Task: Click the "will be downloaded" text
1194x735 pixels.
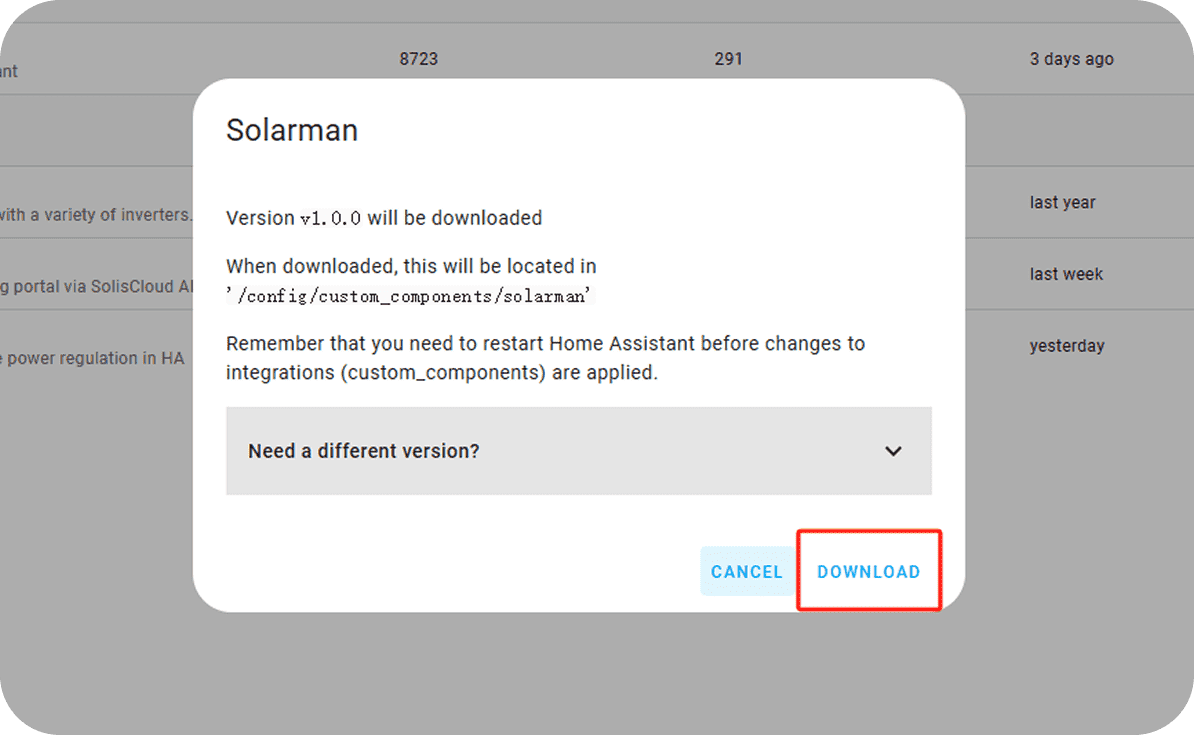Action: [x=455, y=218]
